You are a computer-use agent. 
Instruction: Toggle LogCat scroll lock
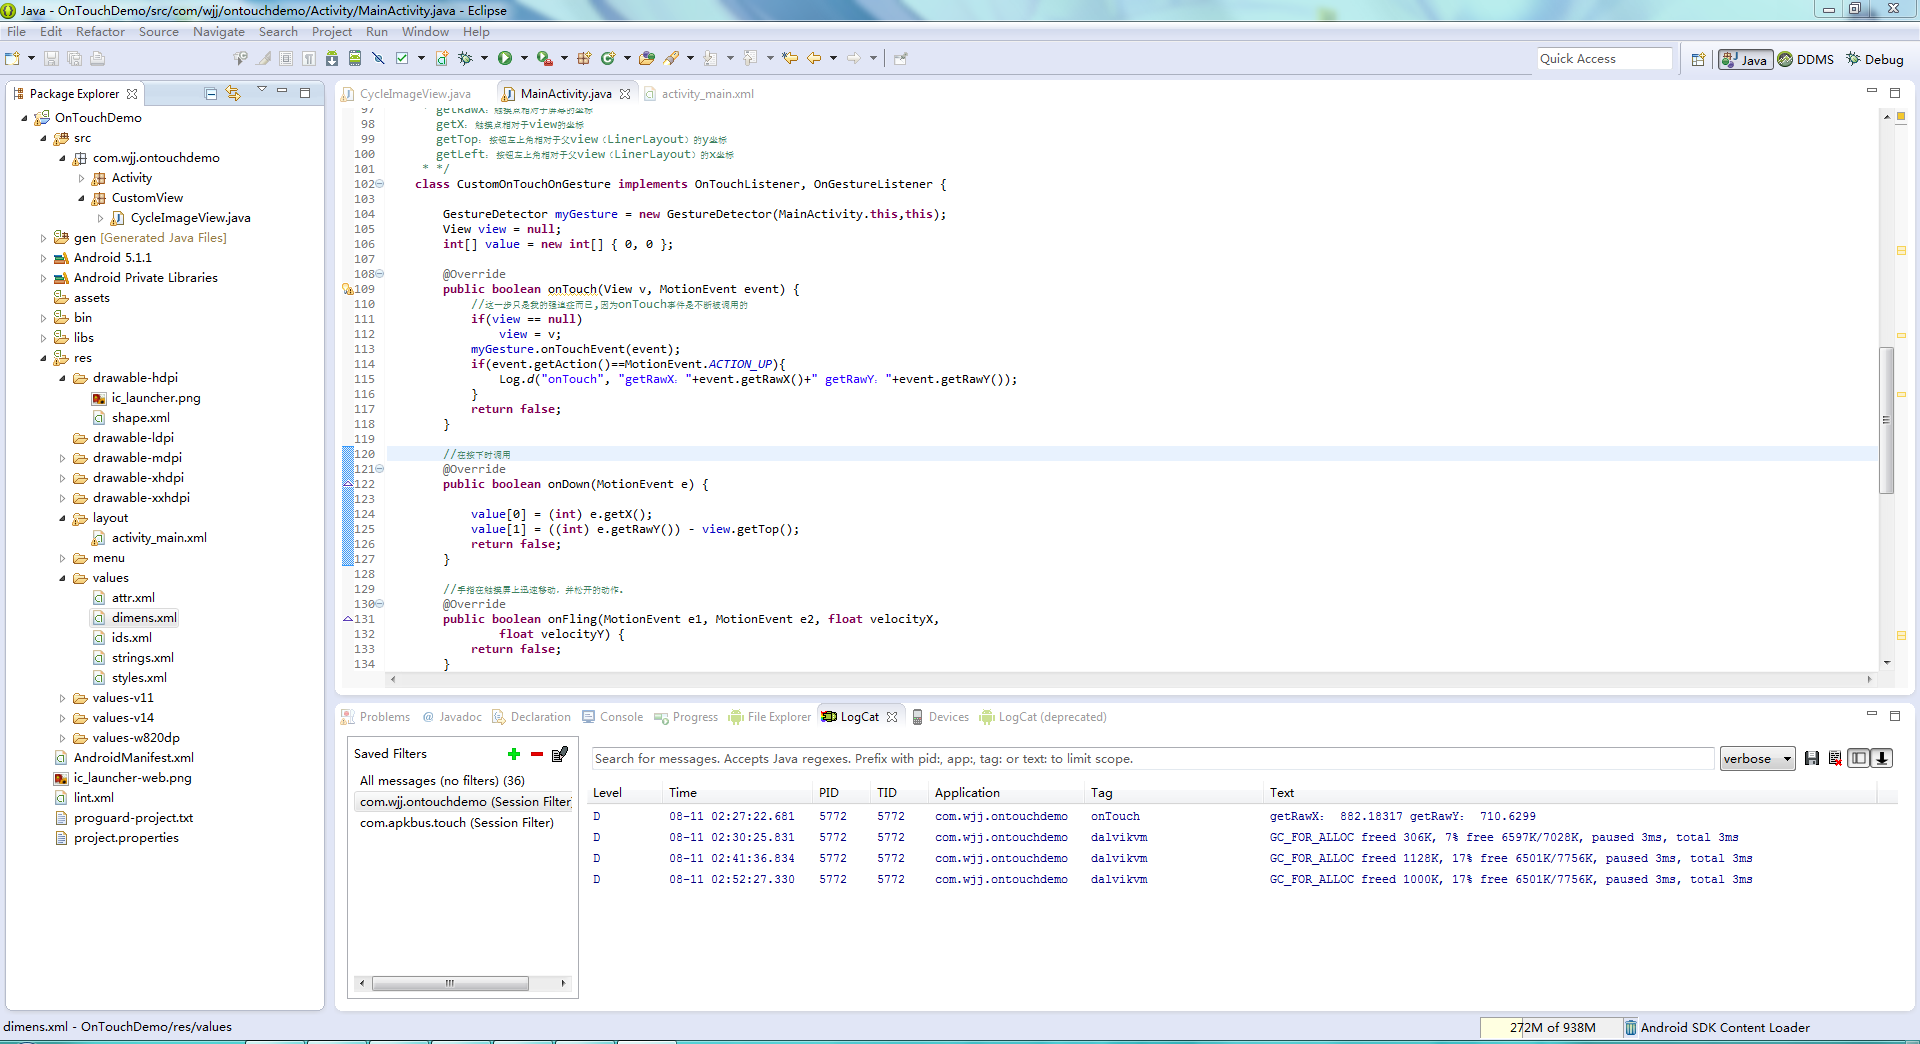pos(1882,759)
